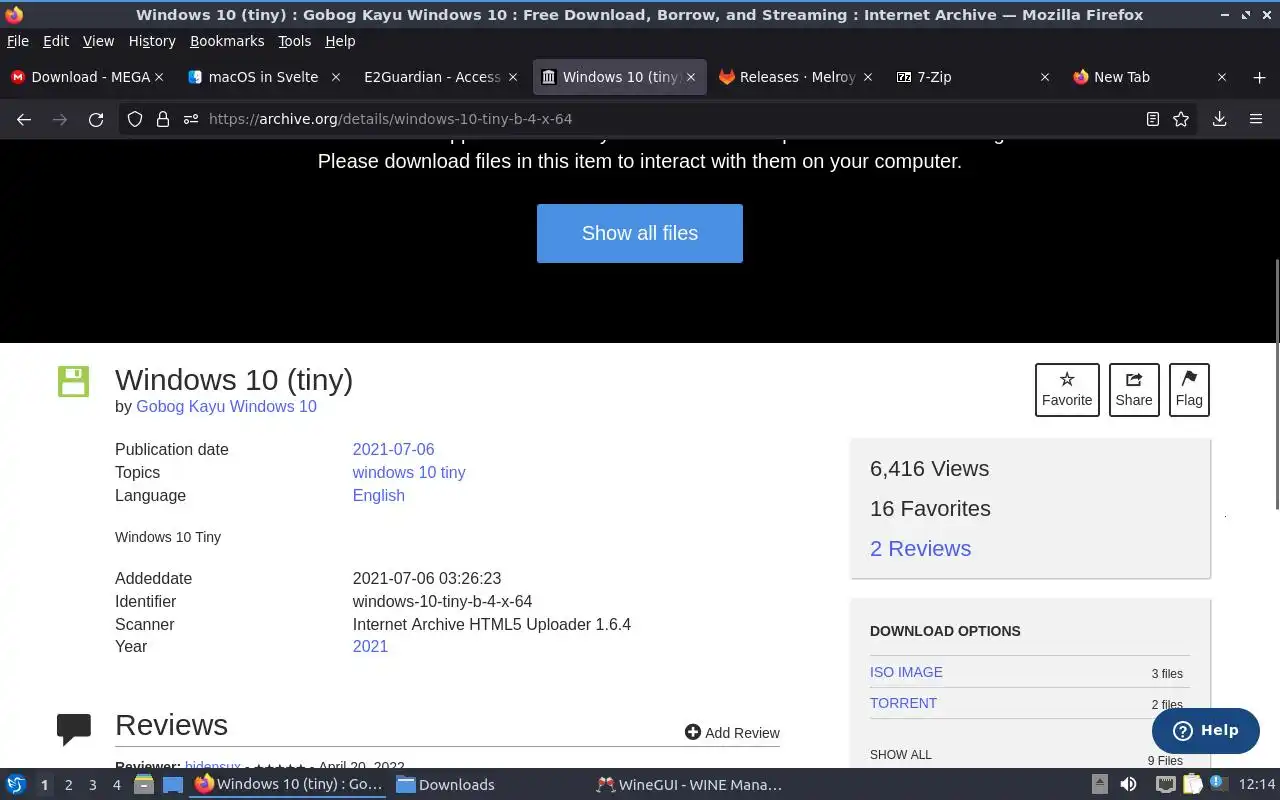The width and height of the screenshot is (1280, 800).
Task: Click the Show all files button
Action: tap(640, 233)
